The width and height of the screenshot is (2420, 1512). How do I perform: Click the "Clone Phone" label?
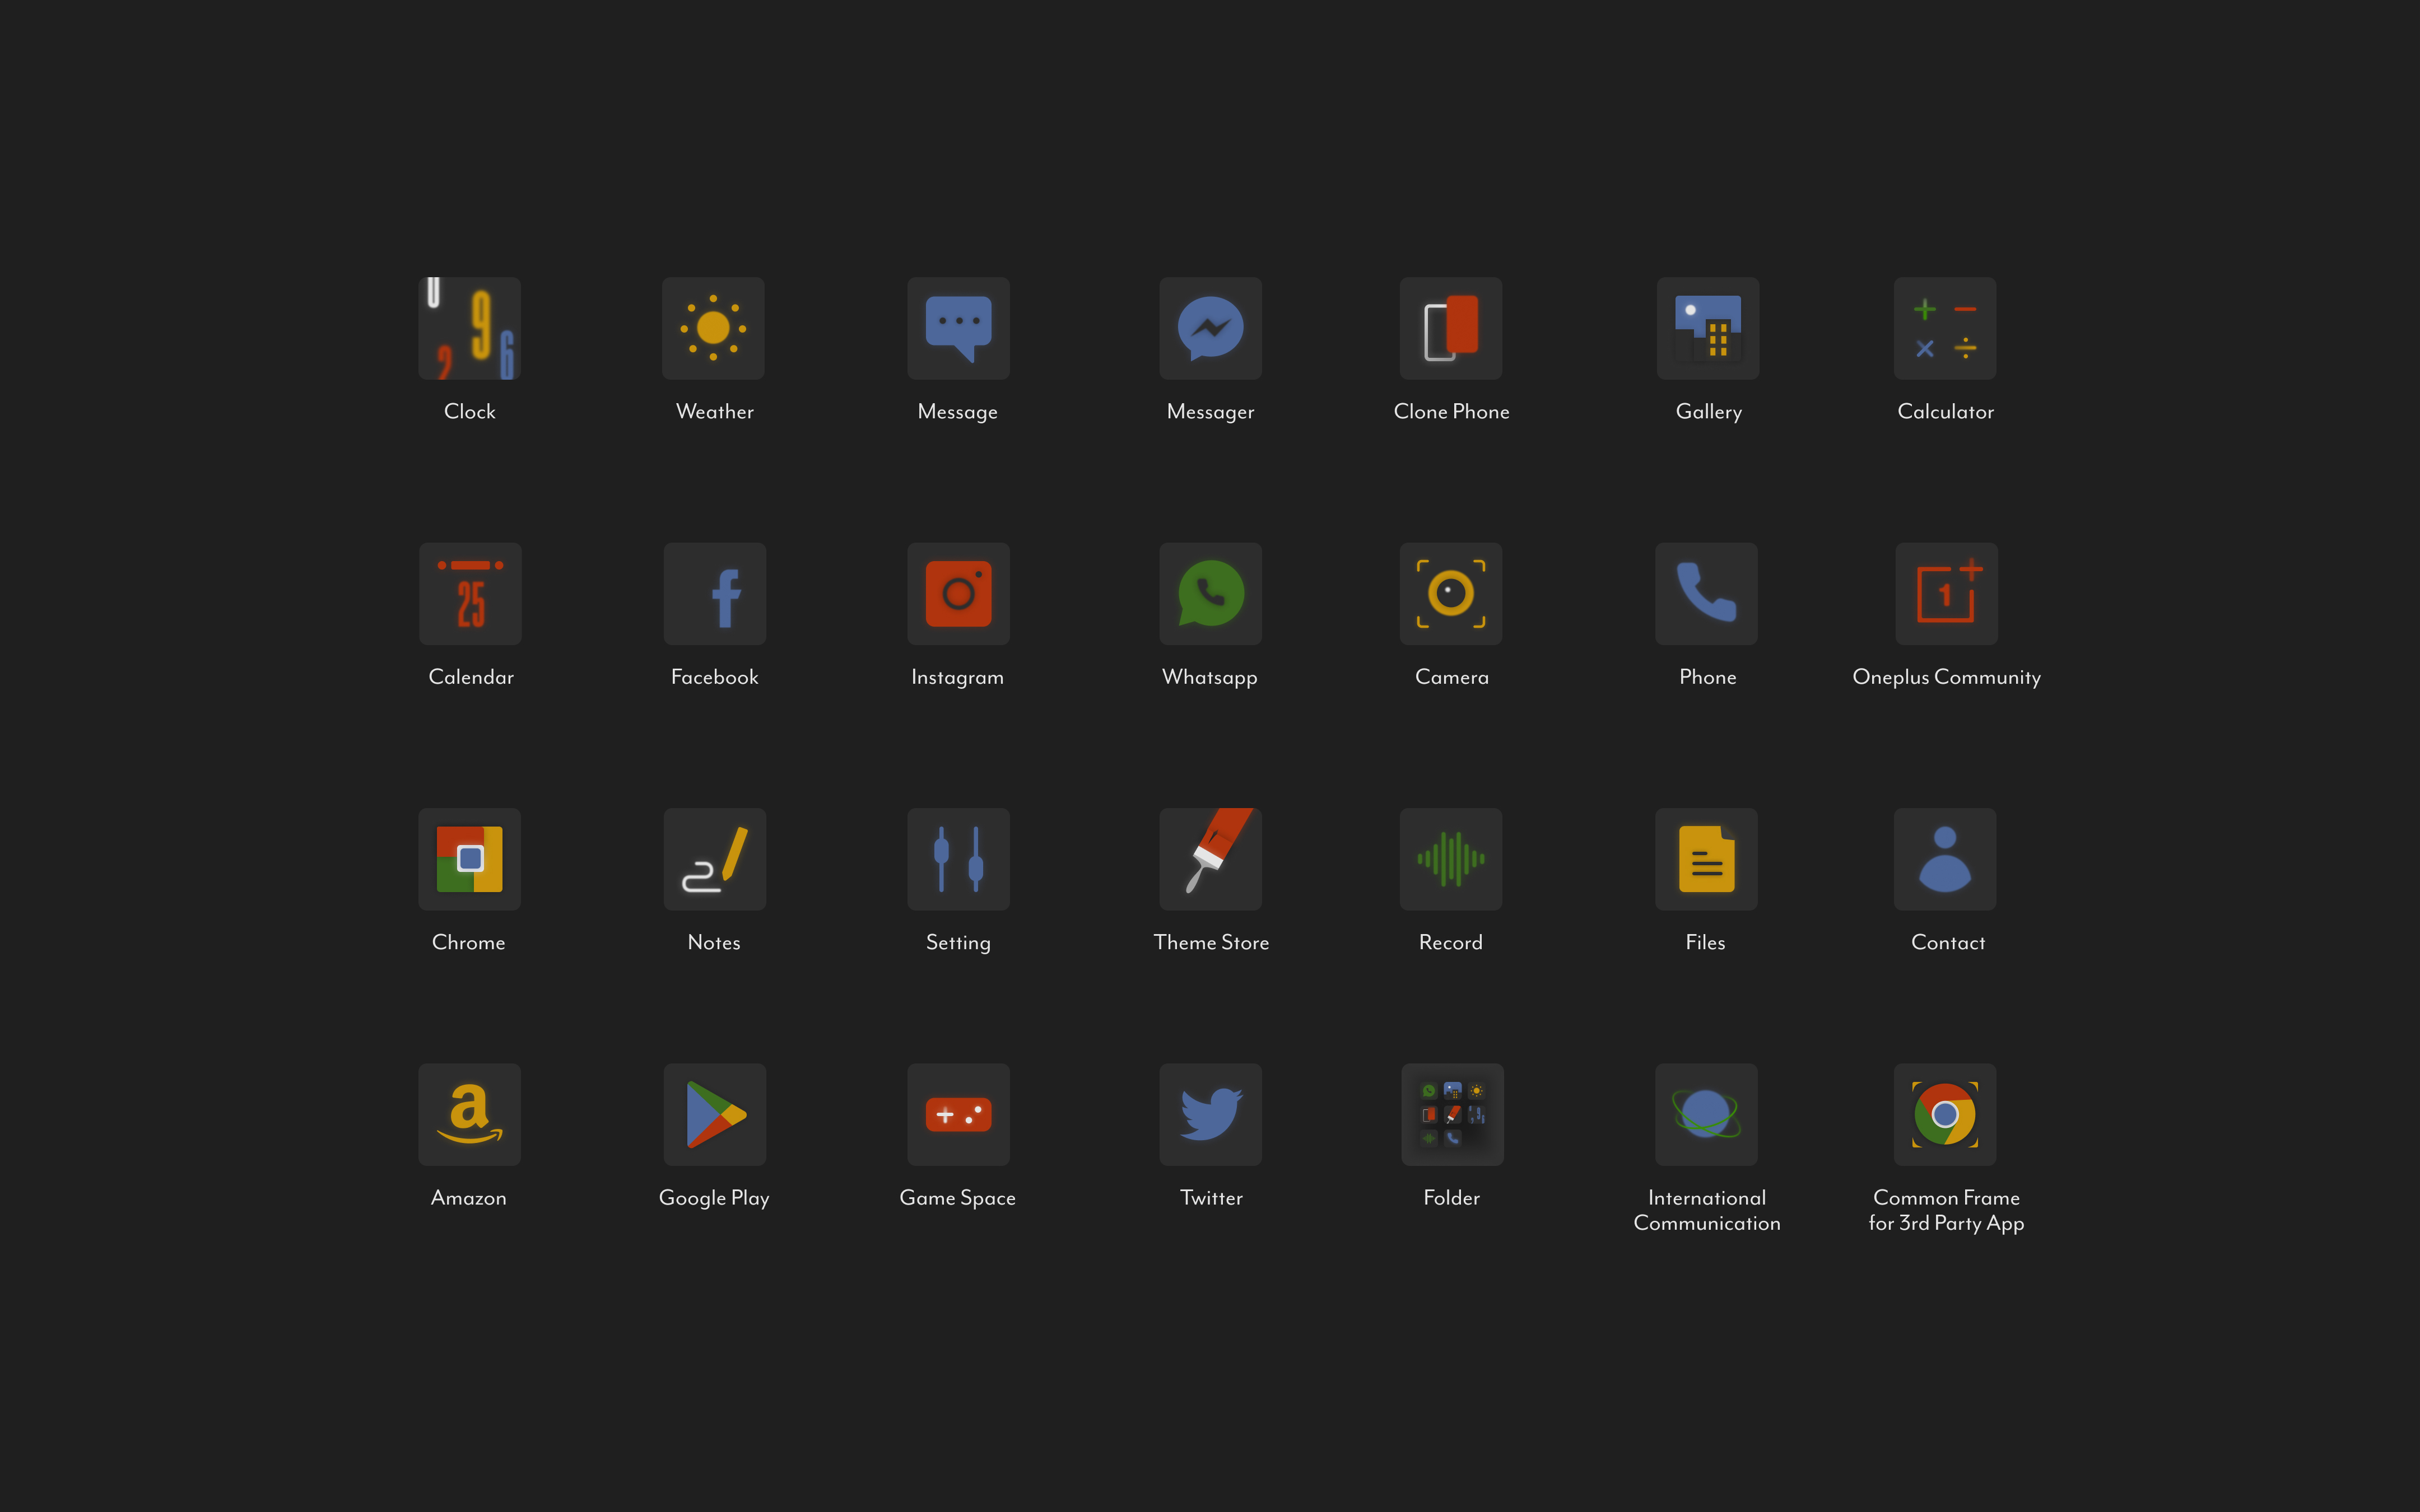point(1451,411)
